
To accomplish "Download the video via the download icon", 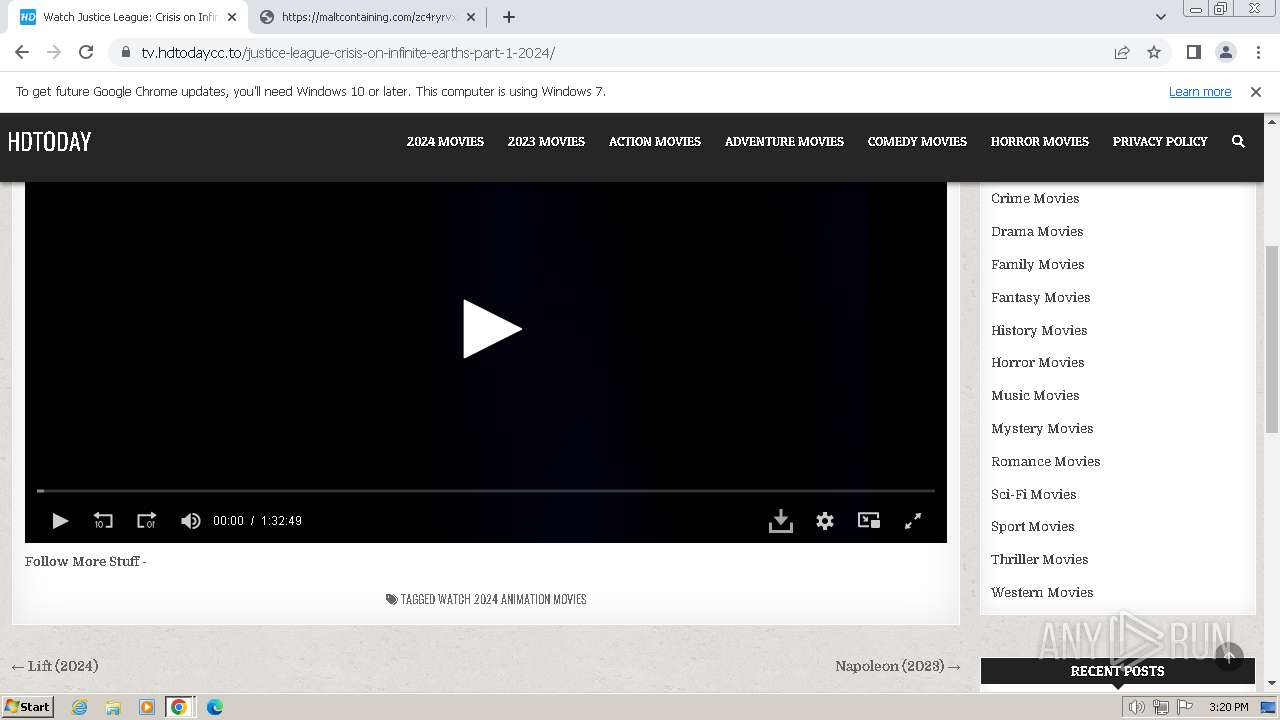I will [x=781, y=520].
